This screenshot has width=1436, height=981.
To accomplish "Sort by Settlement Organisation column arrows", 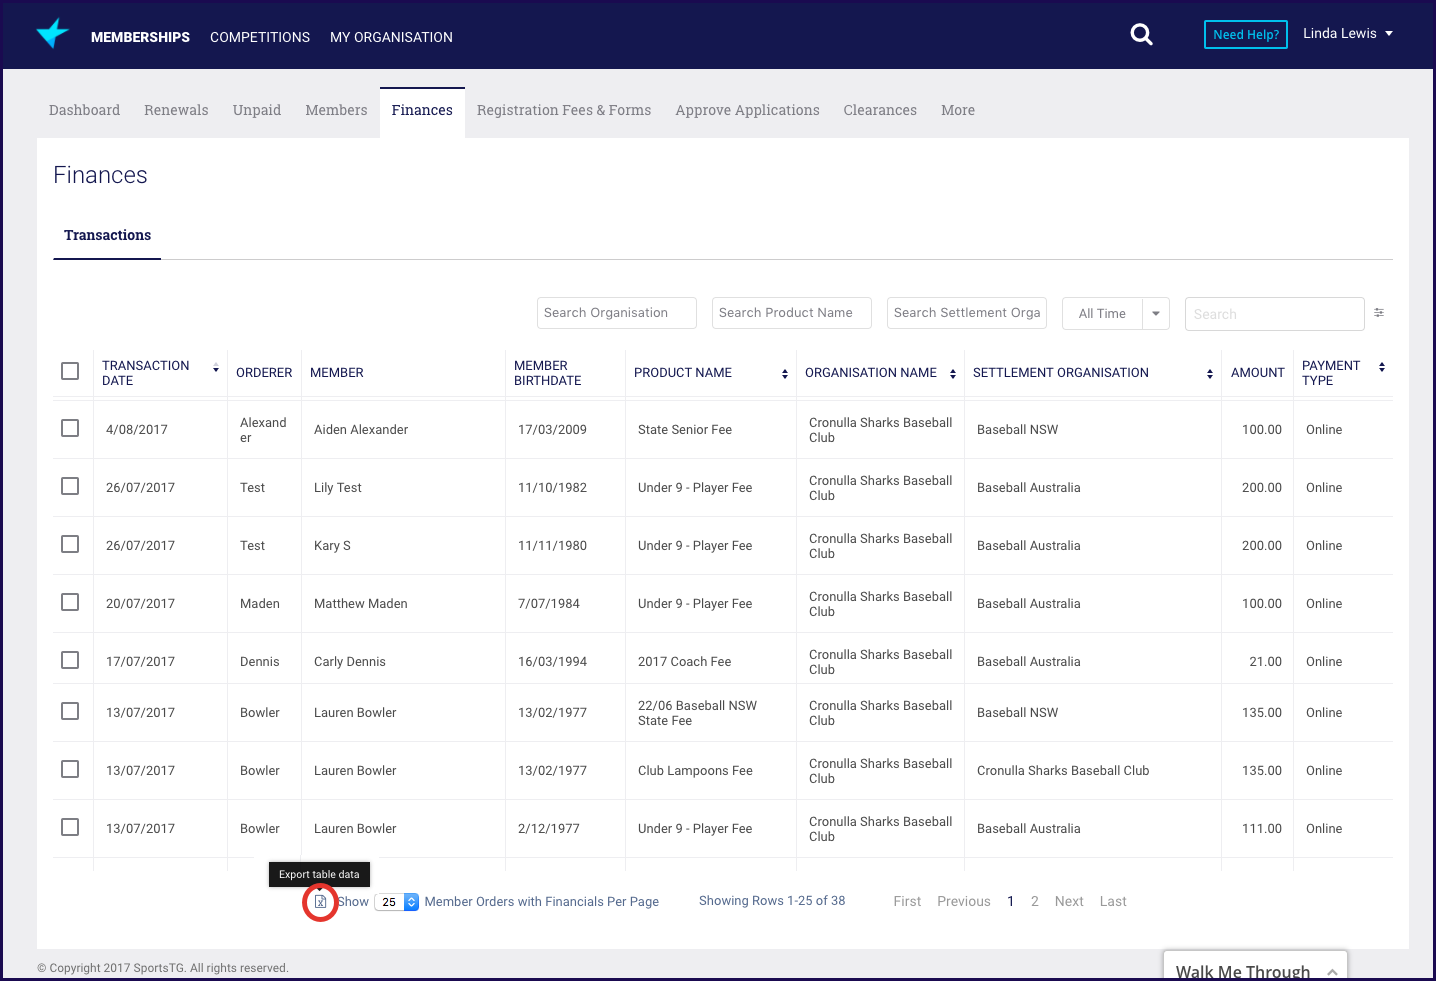I will point(1210,374).
